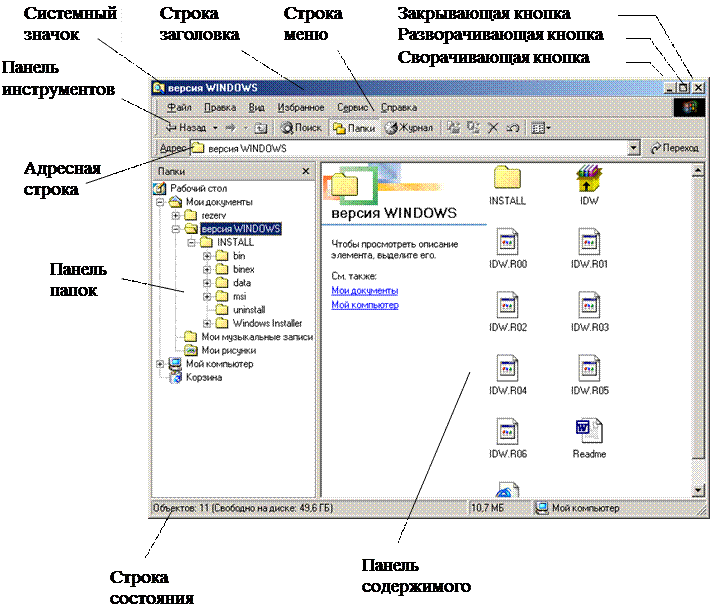Expand the binex folder node
The height and width of the screenshot is (616, 710).
tap(207, 270)
